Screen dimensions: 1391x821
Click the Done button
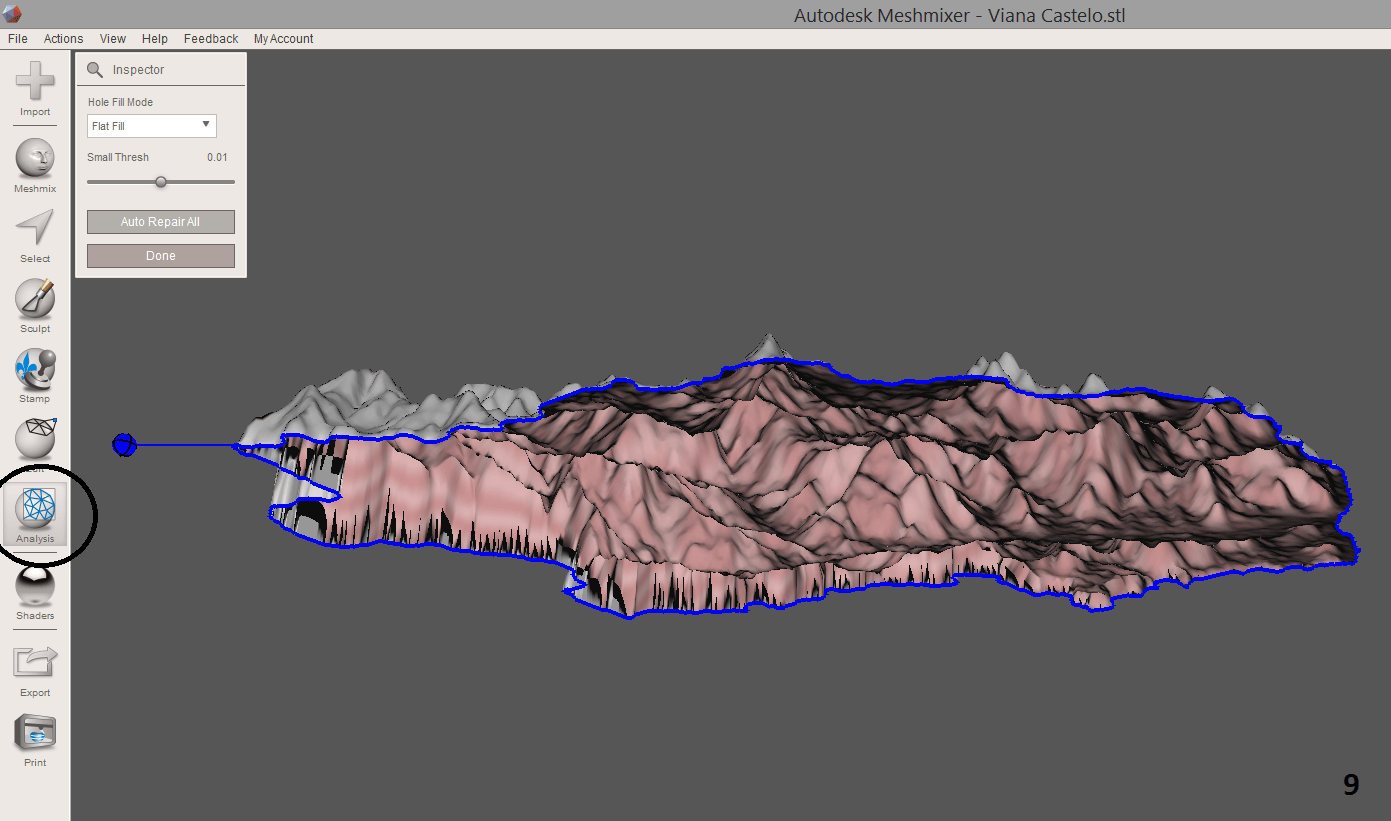pyautogui.click(x=160, y=255)
